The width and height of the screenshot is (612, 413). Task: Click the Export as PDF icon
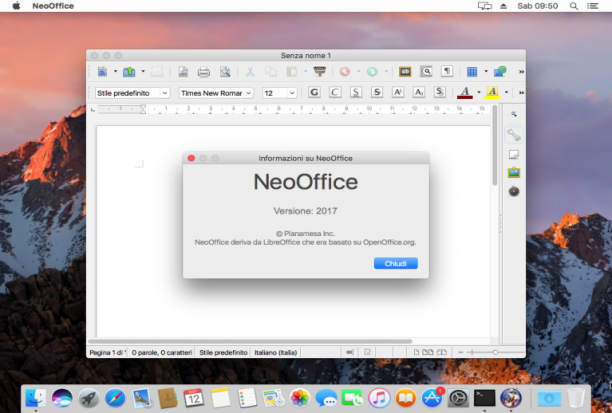(x=183, y=71)
